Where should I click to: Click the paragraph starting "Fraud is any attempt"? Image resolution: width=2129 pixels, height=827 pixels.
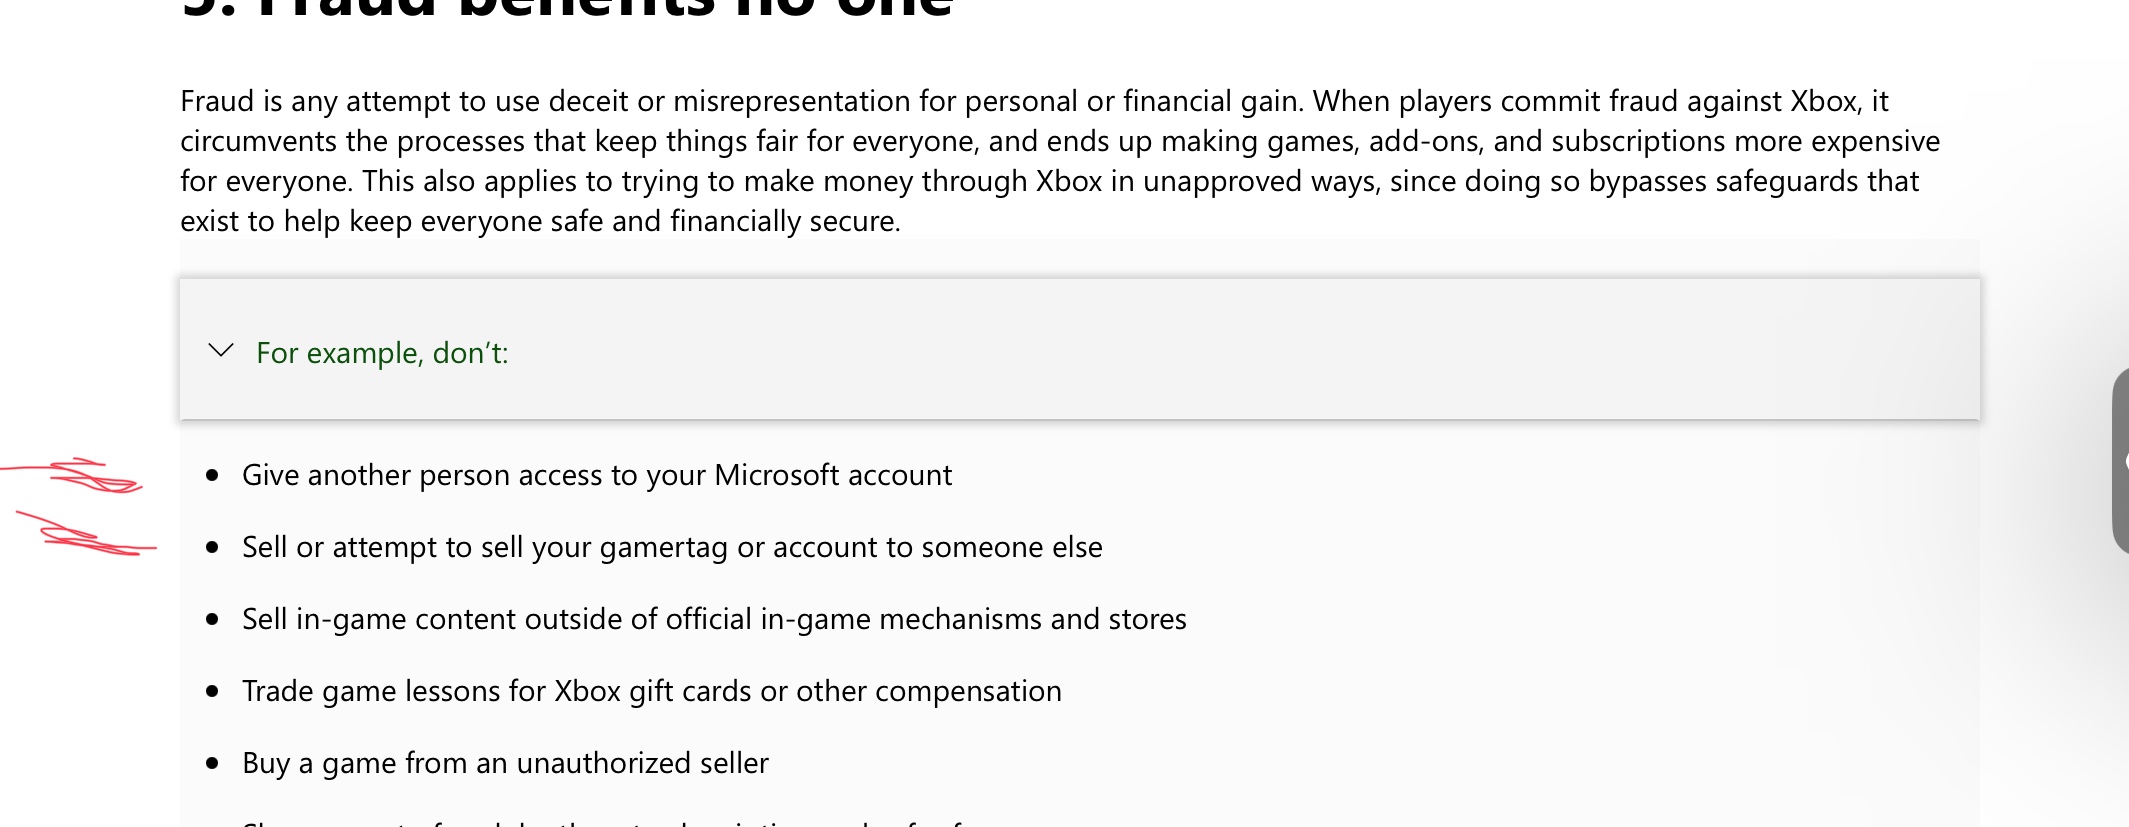(1060, 161)
